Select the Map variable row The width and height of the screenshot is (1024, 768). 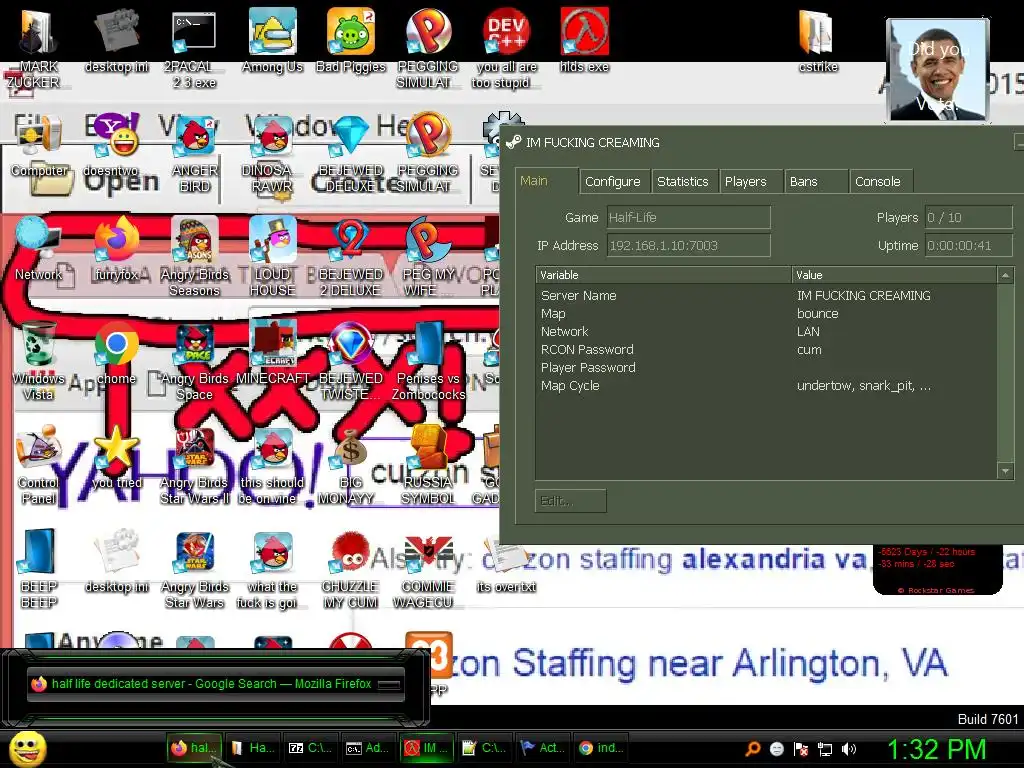(767, 313)
